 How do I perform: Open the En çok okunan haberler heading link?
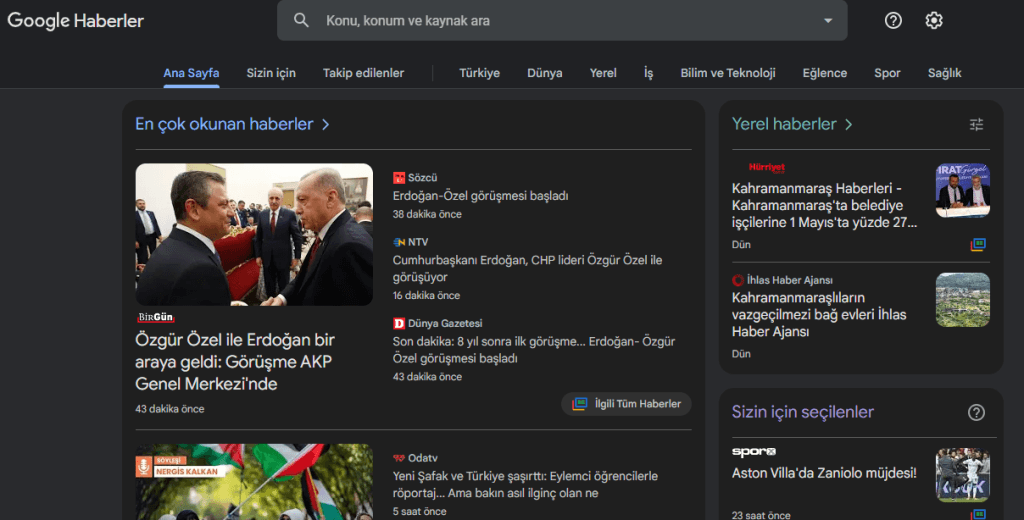click(224, 124)
